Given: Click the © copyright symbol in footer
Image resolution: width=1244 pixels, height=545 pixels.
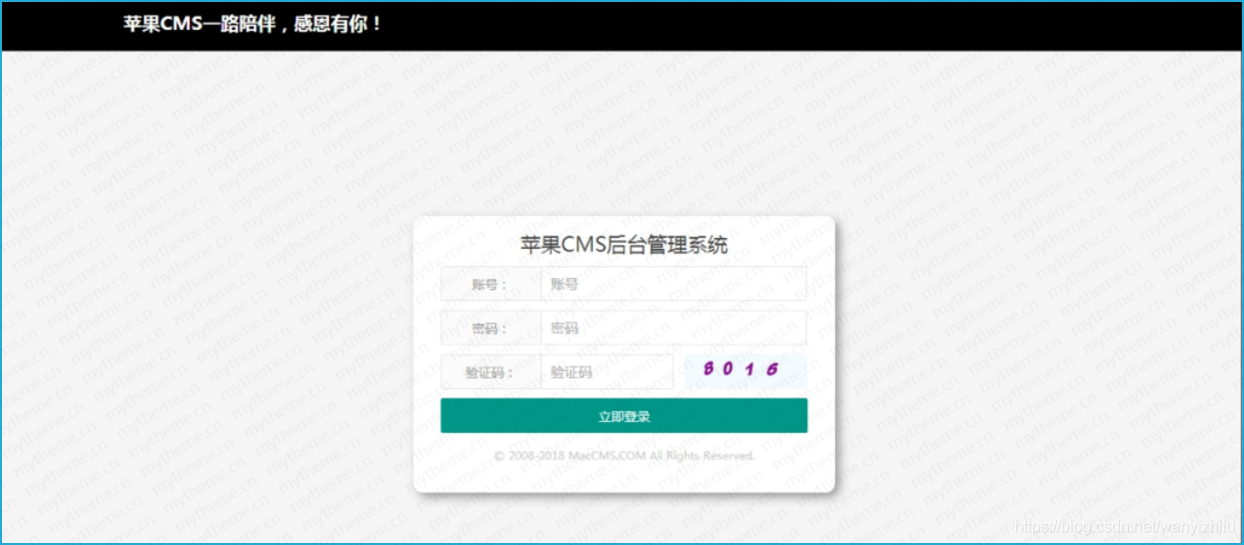Looking at the screenshot, I should (x=499, y=456).
